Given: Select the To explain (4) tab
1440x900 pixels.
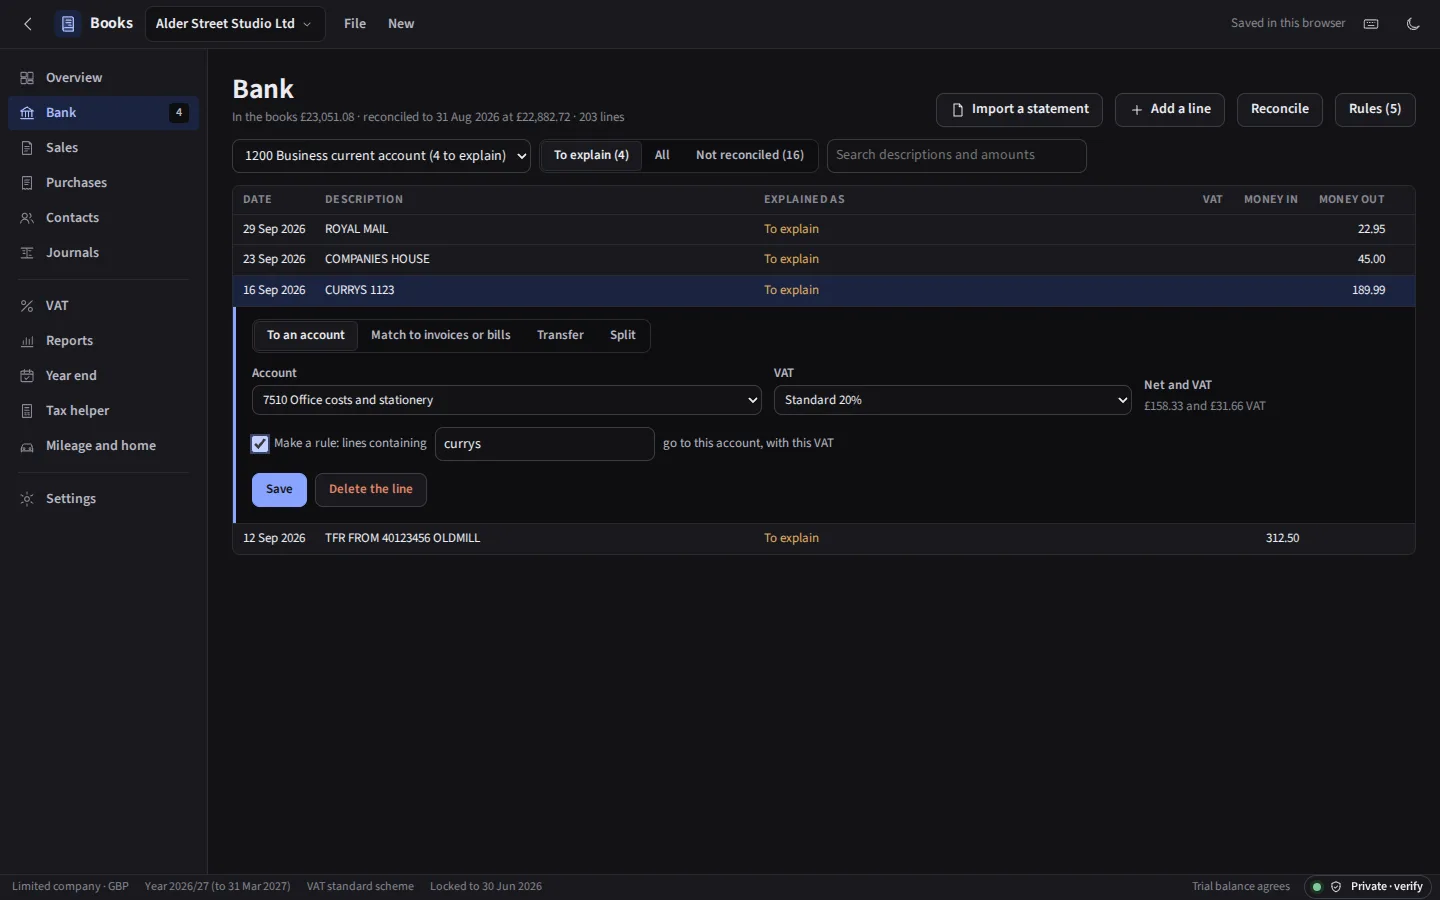Looking at the screenshot, I should tap(591, 155).
